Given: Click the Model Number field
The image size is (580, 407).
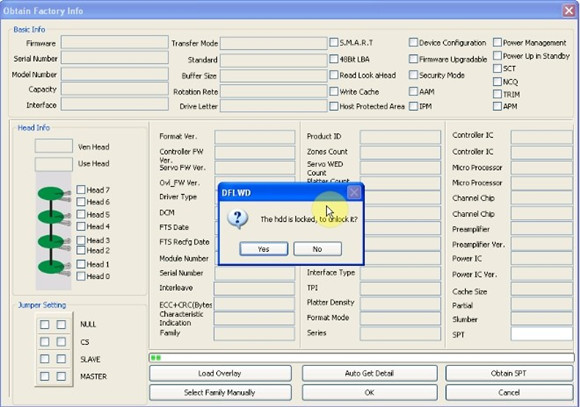Looking at the screenshot, I should pyautogui.click(x=115, y=74).
